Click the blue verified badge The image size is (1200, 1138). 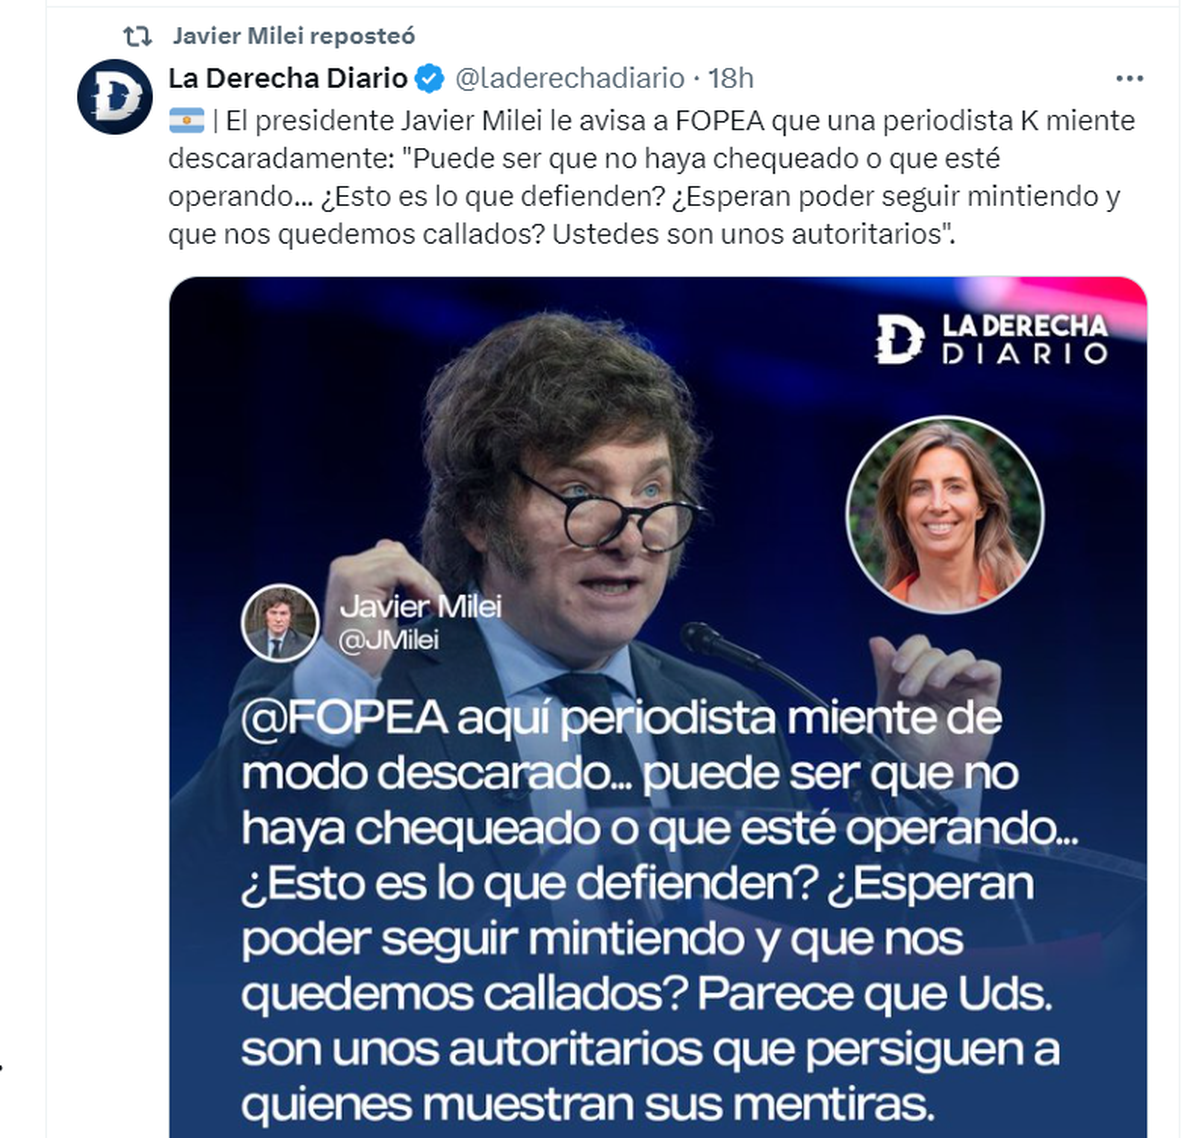(x=430, y=78)
